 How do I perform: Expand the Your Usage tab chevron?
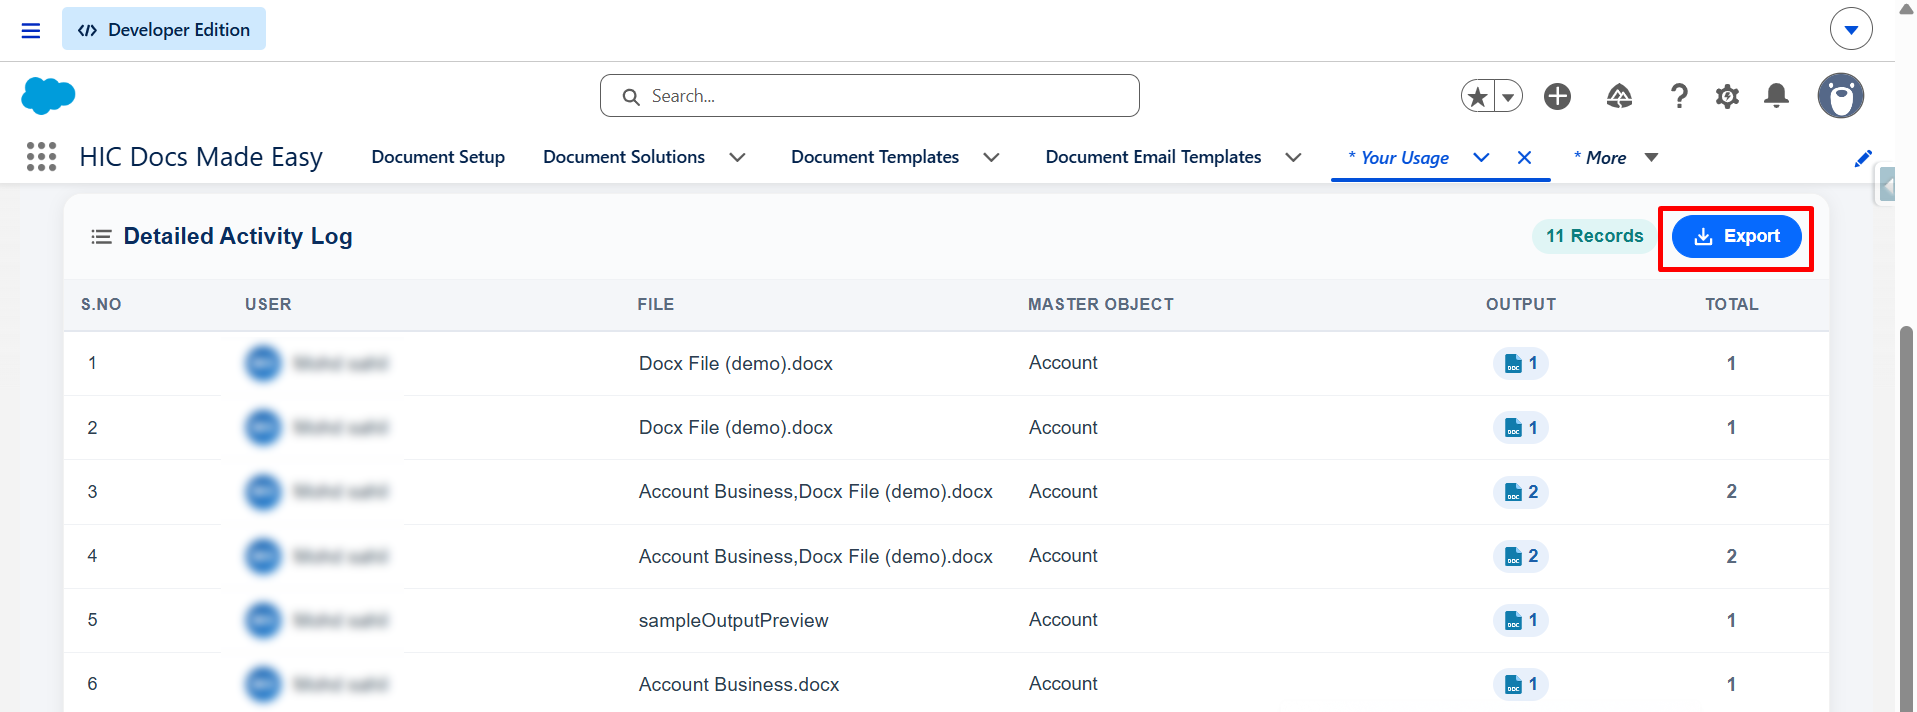(1481, 157)
